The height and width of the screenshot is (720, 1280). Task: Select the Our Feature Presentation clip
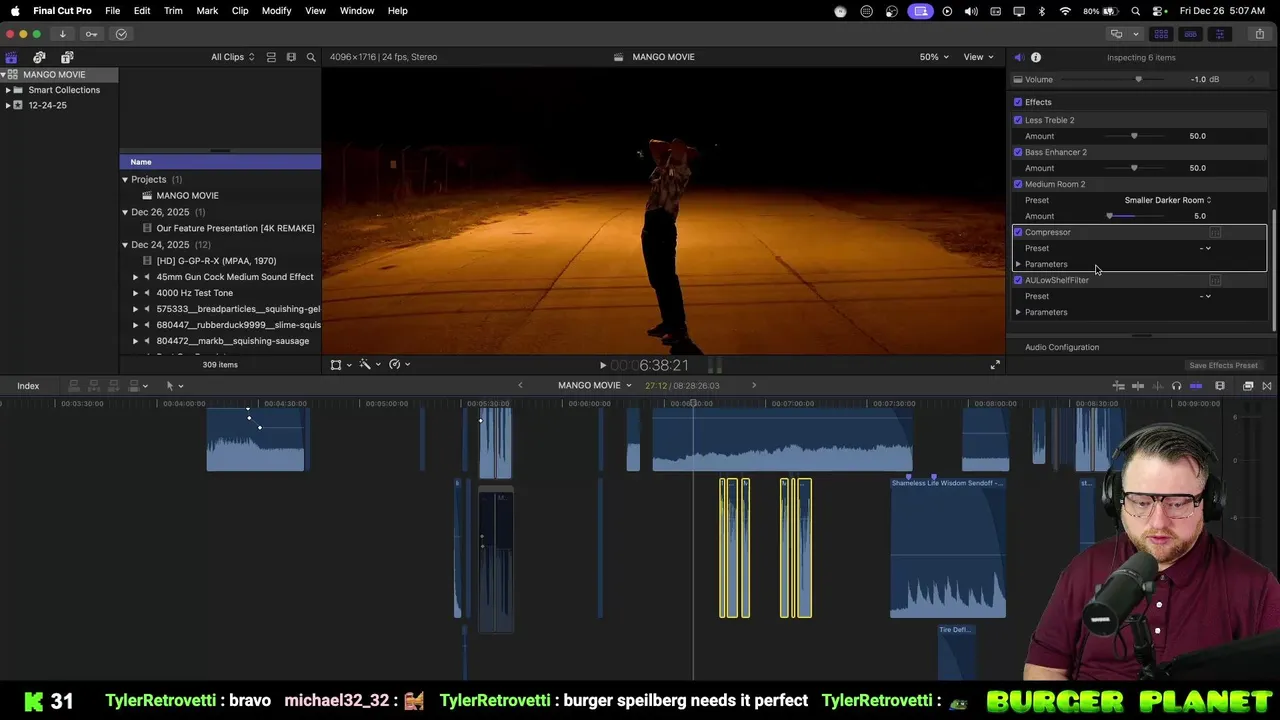235,228
